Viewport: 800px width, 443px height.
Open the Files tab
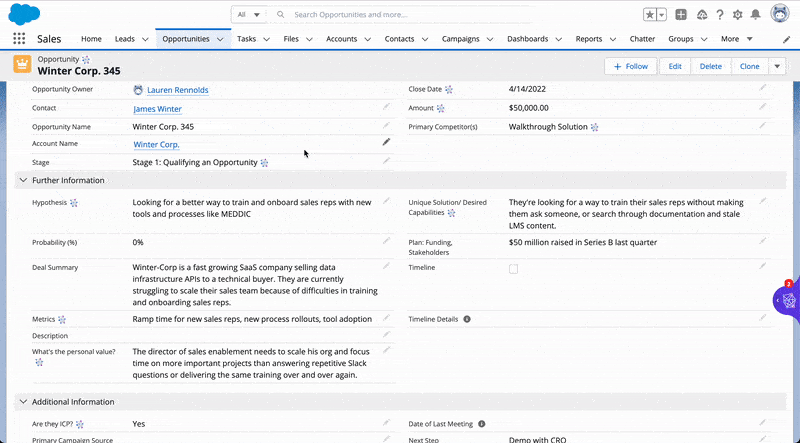click(291, 39)
